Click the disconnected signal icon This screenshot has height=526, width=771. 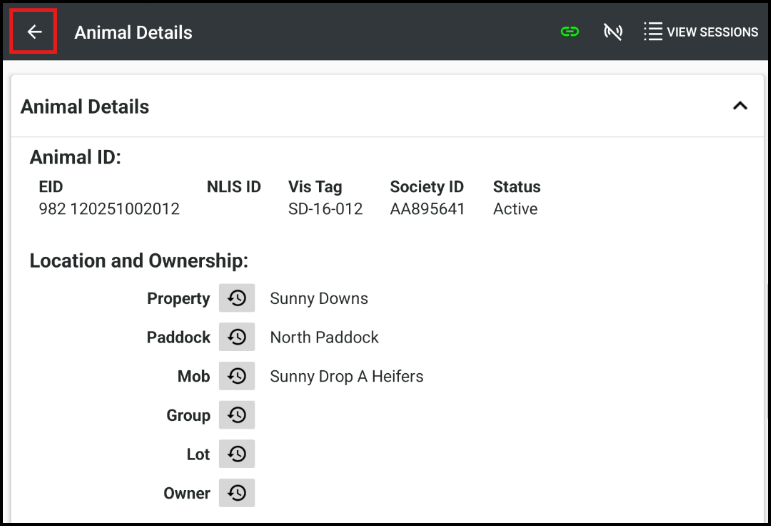tap(613, 32)
